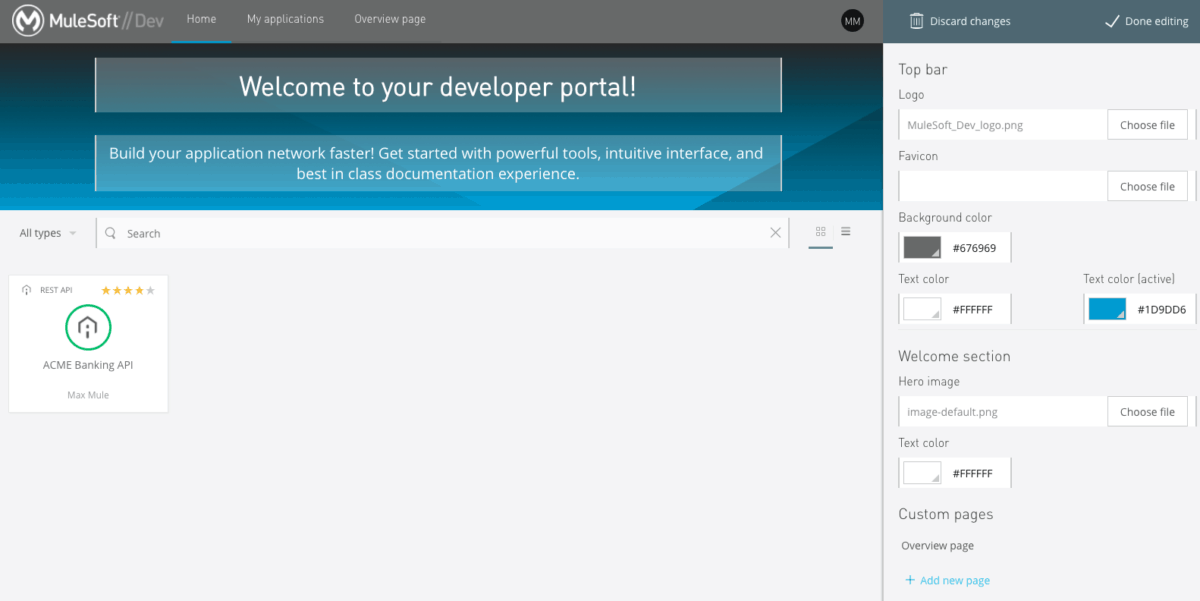The image size is (1200, 601).
Task: Click the REST API type icon
Action: click(26, 289)
